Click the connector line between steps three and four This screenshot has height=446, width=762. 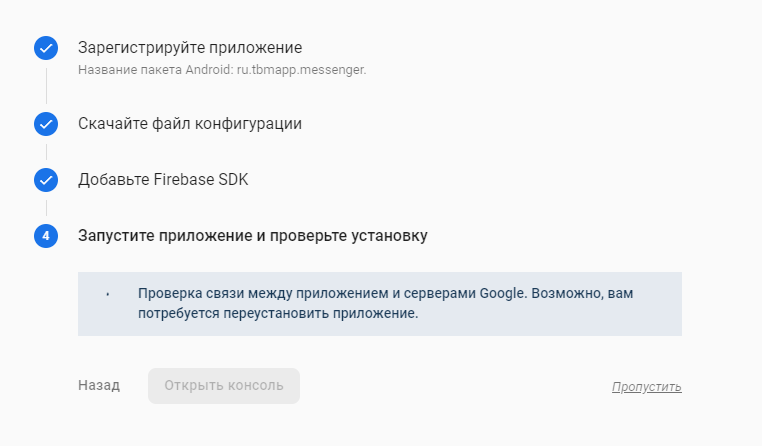[x=46, y=208]
